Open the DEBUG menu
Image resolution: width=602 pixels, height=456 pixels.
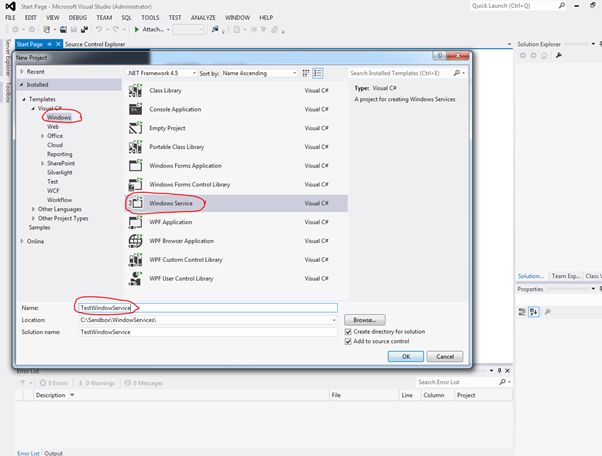[x=78, y=18]
